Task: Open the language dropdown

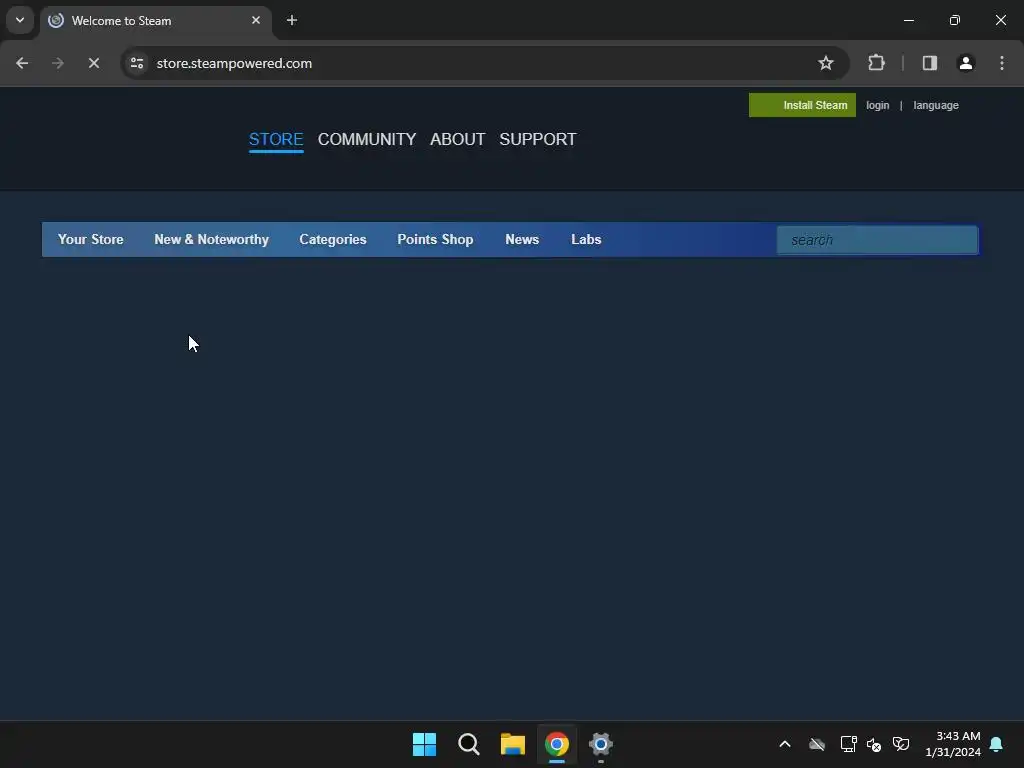Action: [x=936, y=105]
